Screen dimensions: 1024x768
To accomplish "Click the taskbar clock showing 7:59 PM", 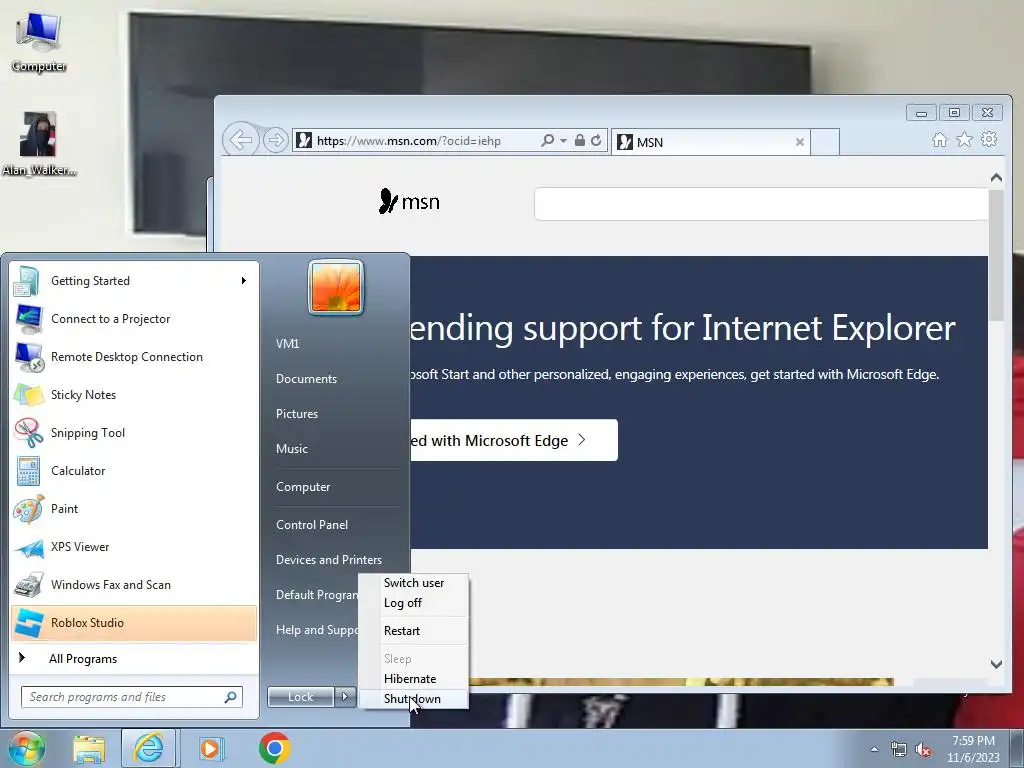I will (x=973, y=749).
